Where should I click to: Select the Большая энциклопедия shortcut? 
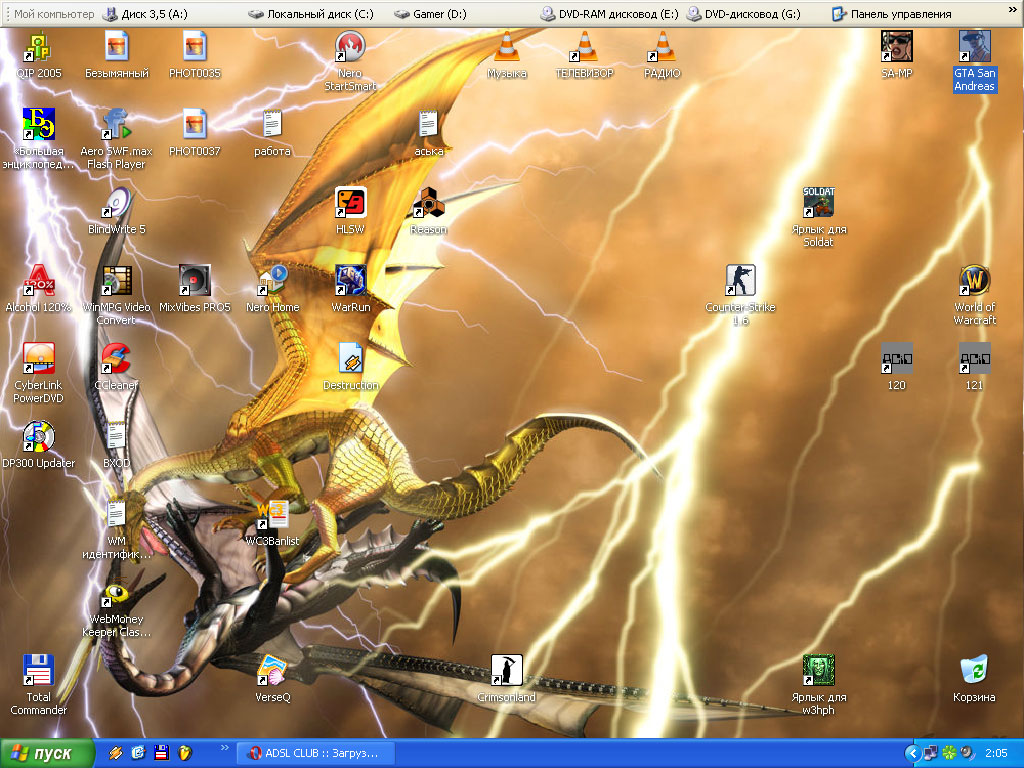[39, 139]
